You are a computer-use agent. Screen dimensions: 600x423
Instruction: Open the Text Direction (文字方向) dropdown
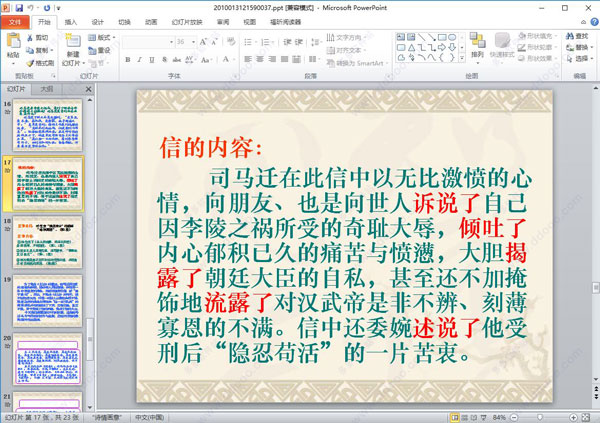(x=346, y=37)
